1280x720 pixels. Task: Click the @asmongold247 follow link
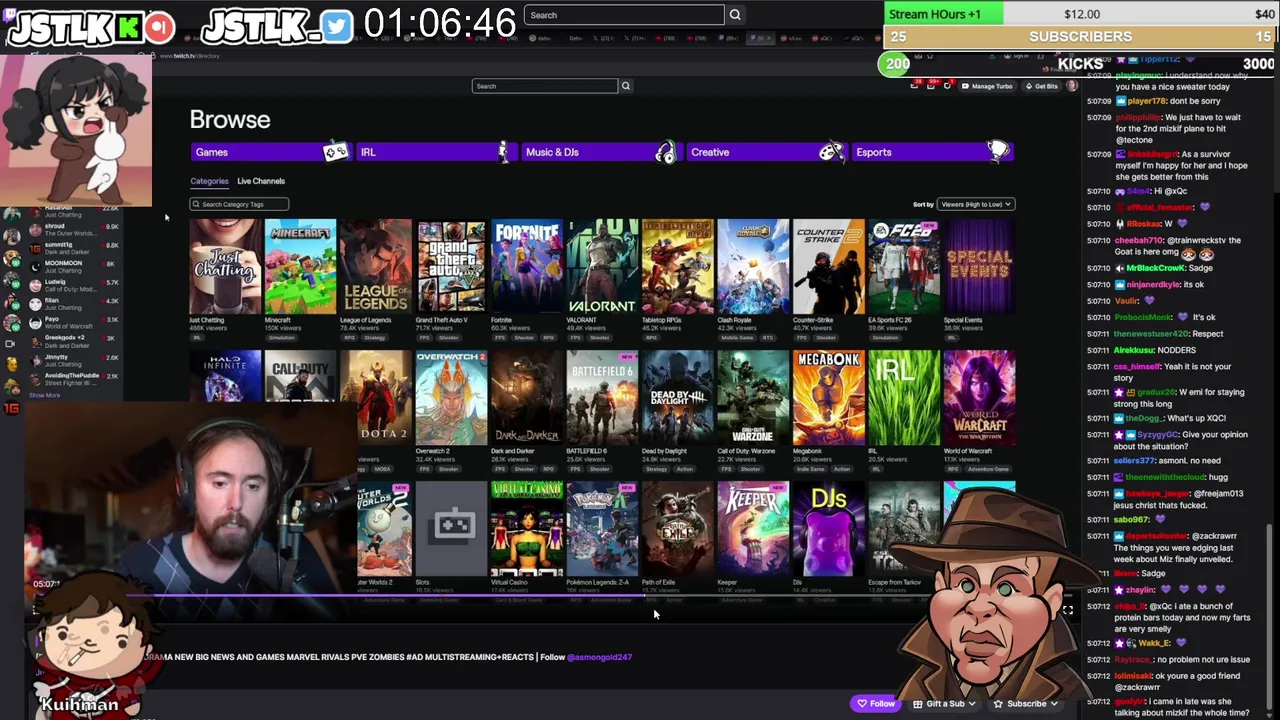tap(599, 657)
